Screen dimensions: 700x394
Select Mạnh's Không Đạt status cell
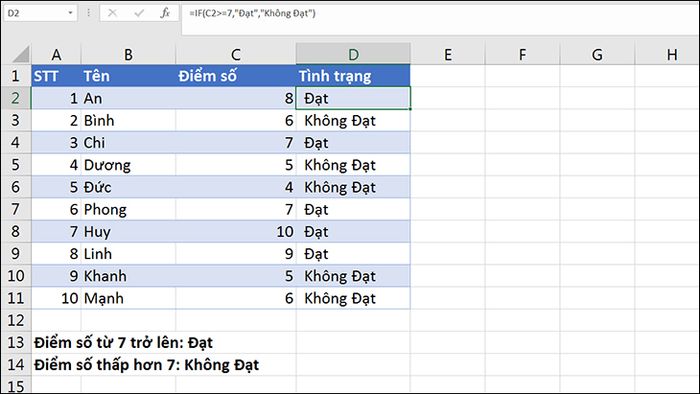coord(353,298)
